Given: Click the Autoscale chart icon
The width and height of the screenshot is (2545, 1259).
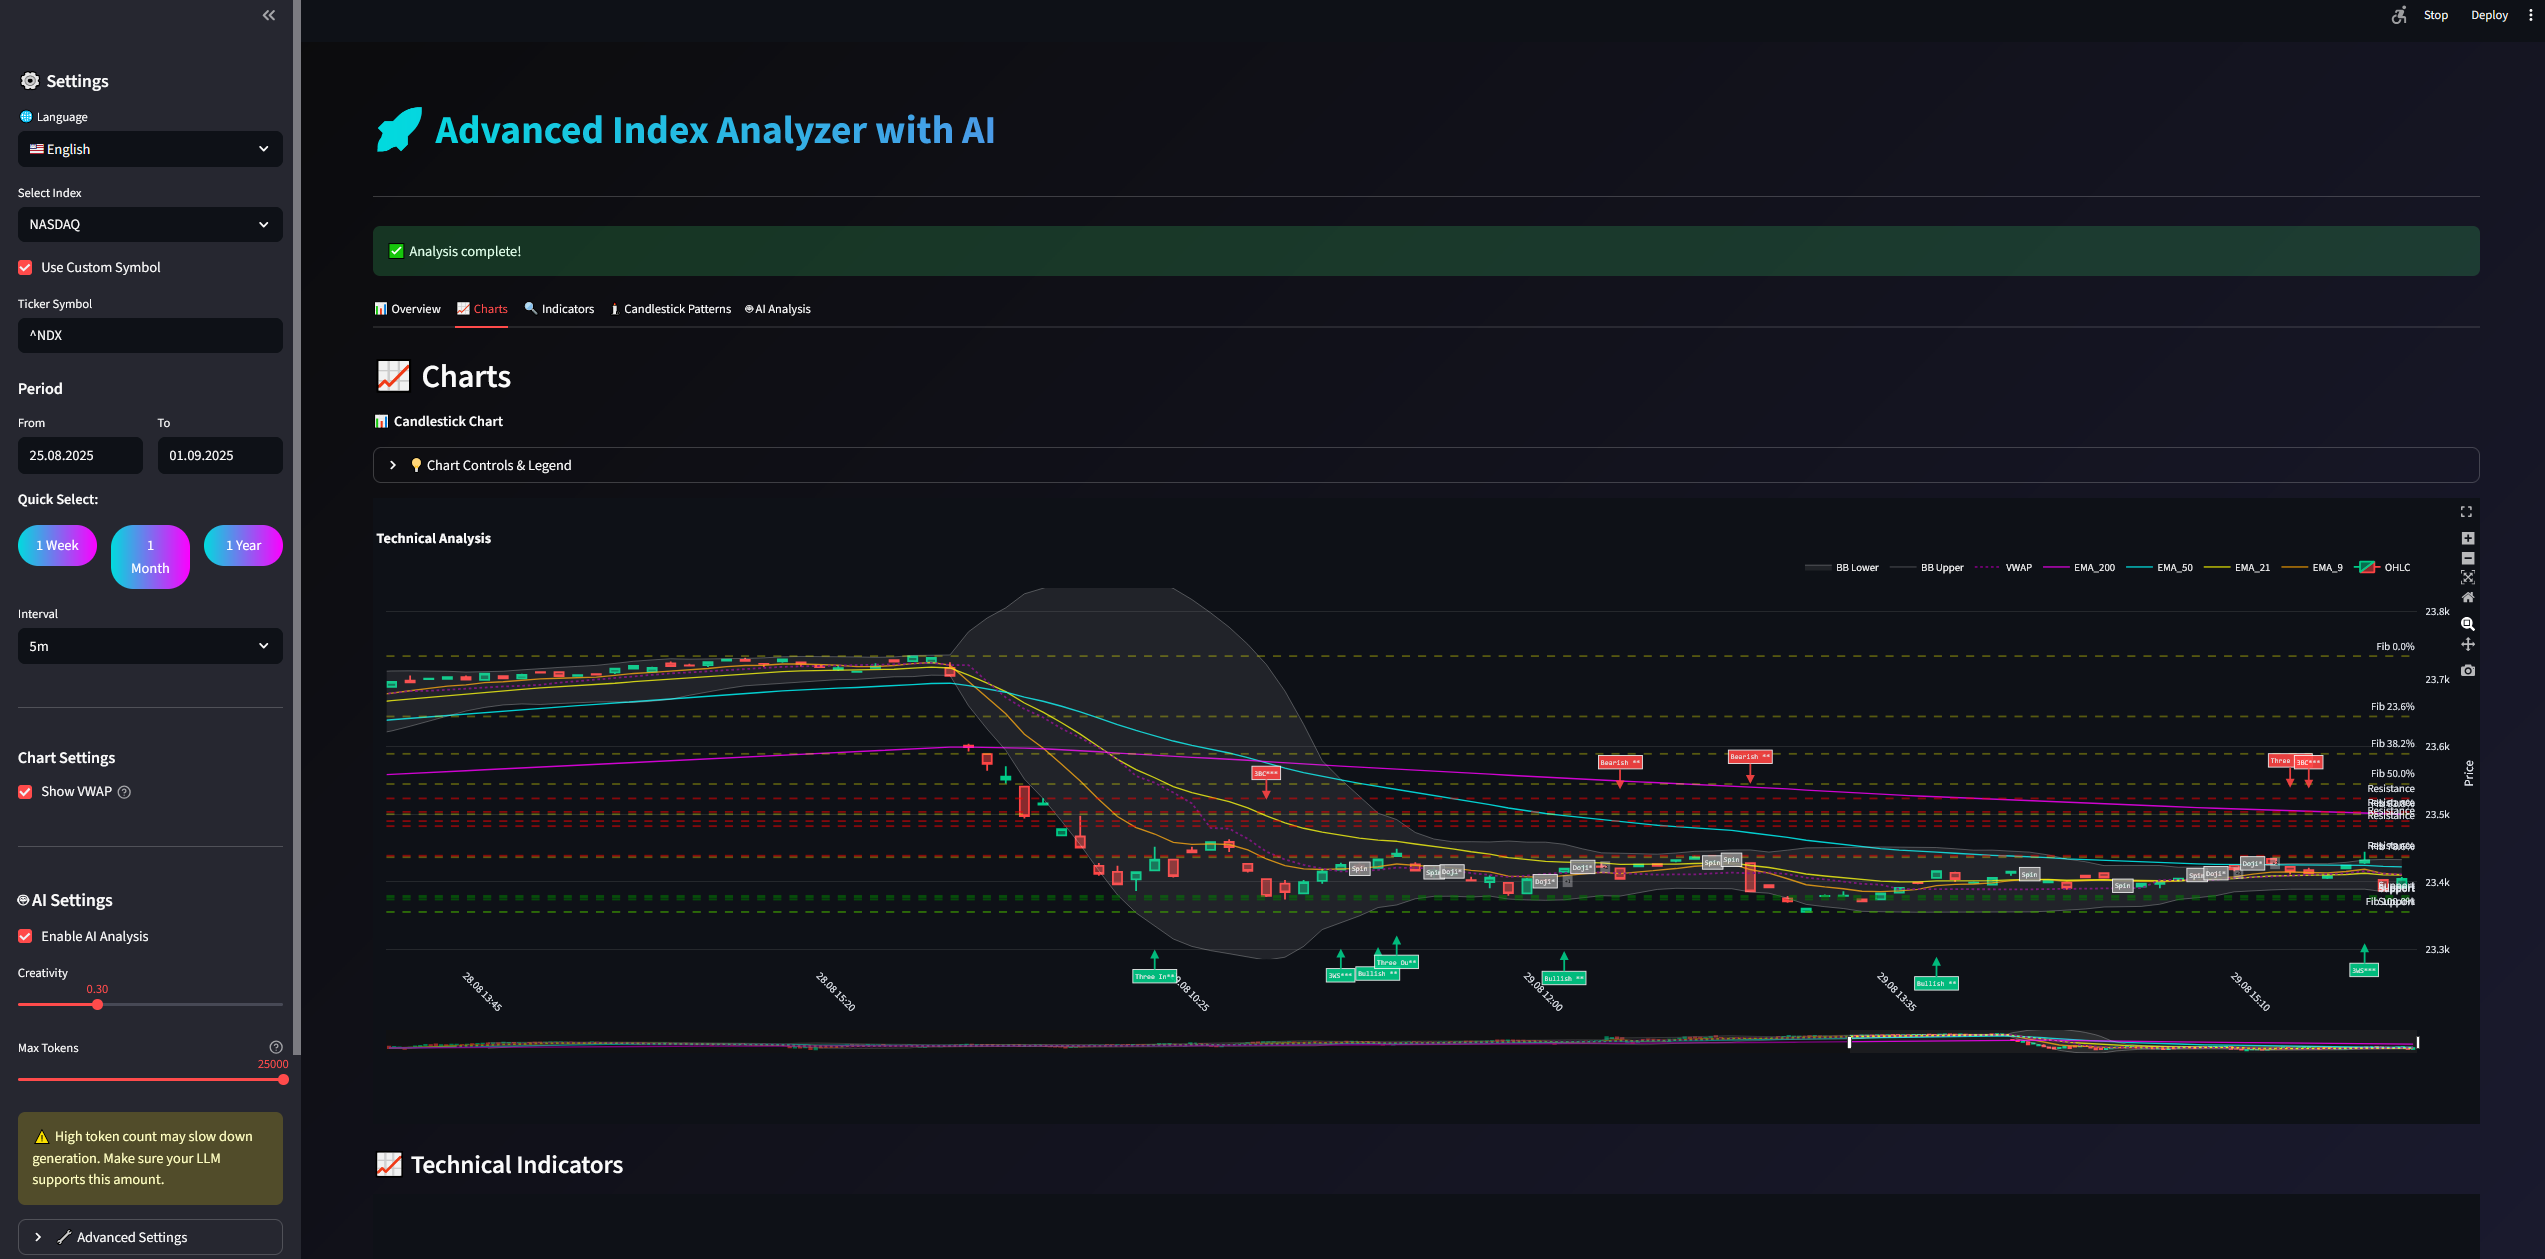Looking at the screenshot, I should coord(2468,577).
